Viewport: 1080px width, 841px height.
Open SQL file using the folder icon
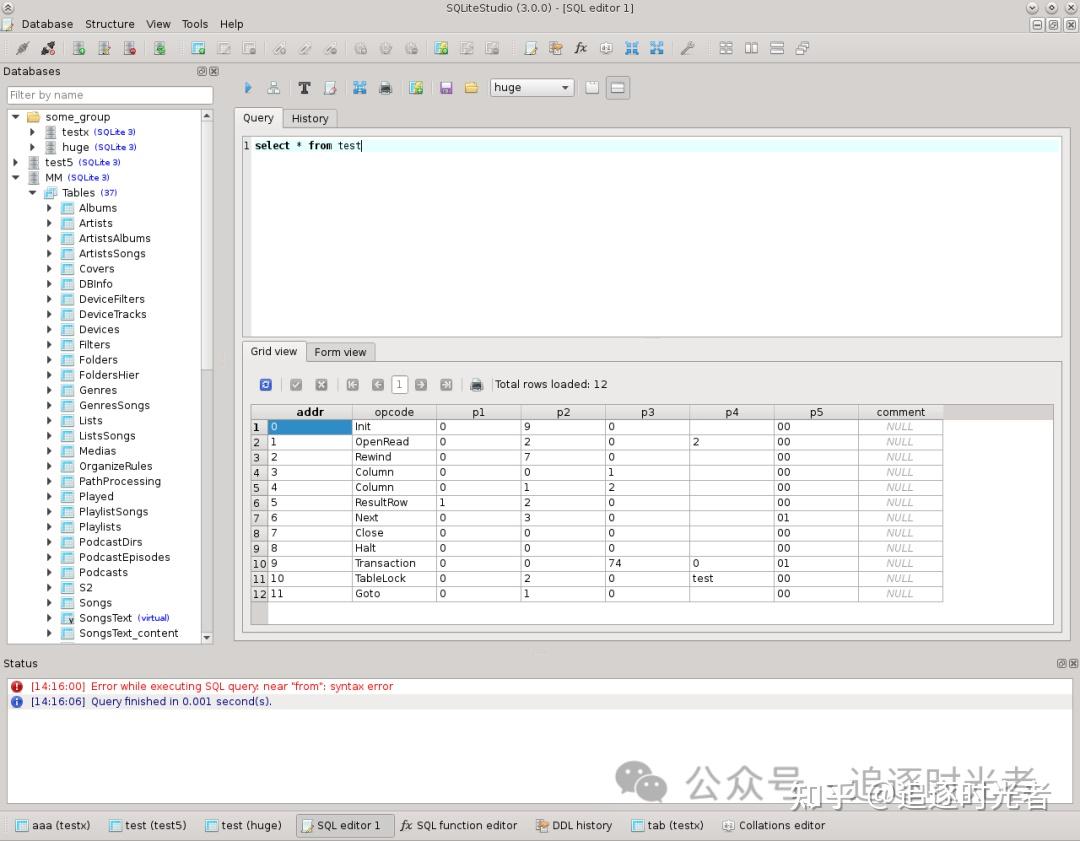[471, 88]
